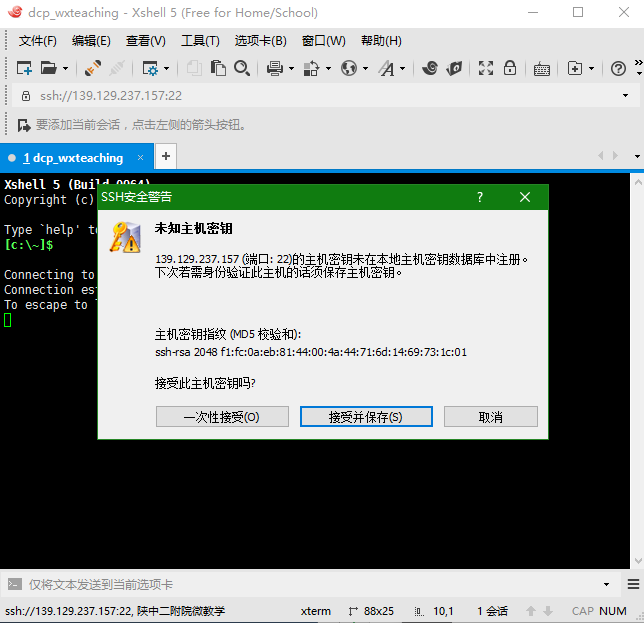644x623 pixels.
Task: Launch Xftp via swirl icon
Action: 430,68
